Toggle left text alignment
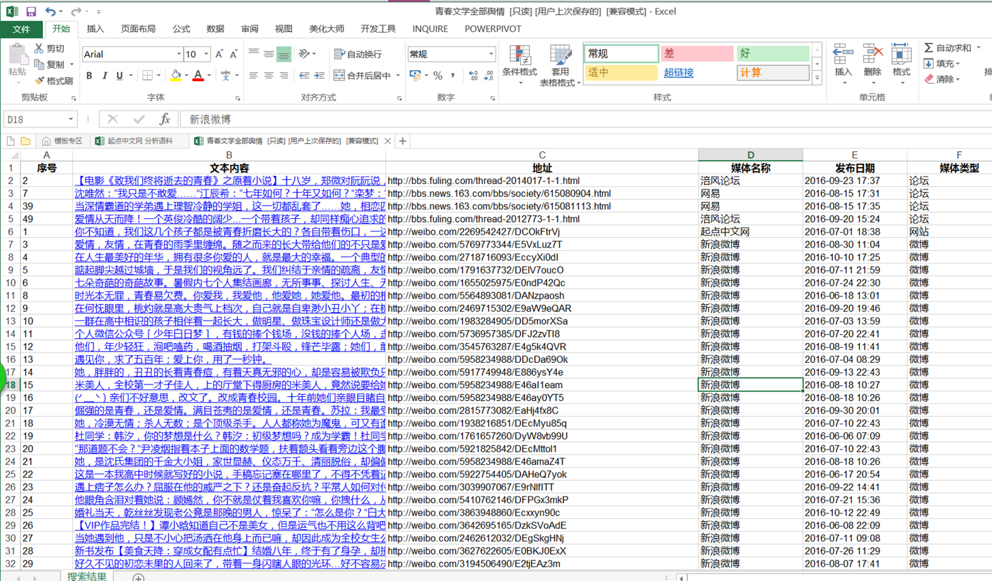The image size is (992, 581). click(254, 75)
